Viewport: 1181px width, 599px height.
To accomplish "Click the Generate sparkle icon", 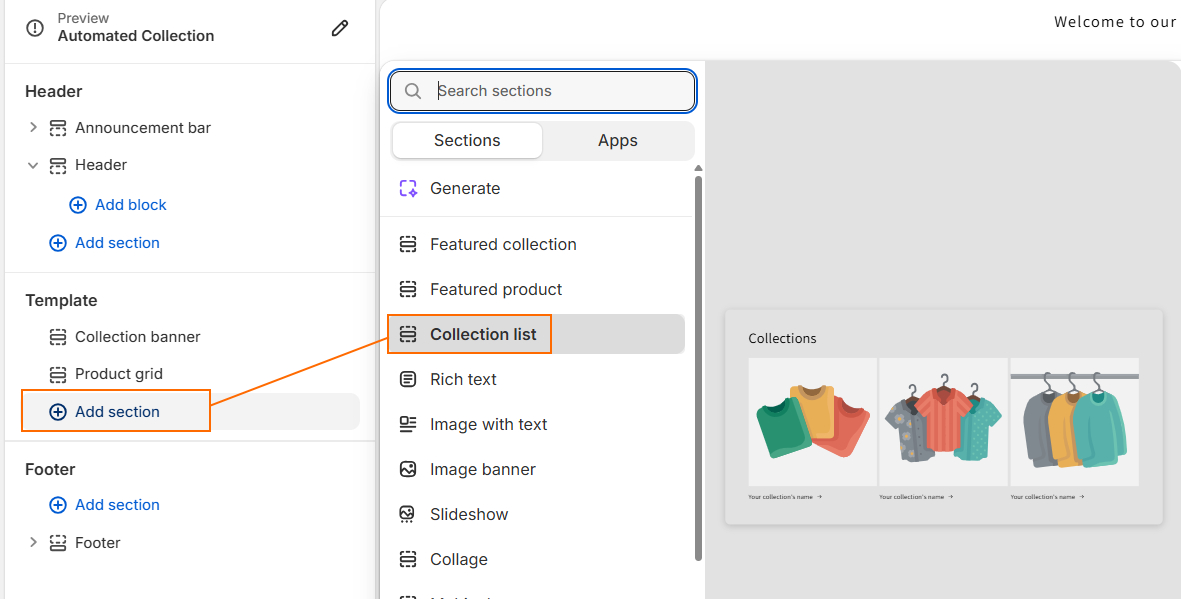I will (x=408, y=188).
